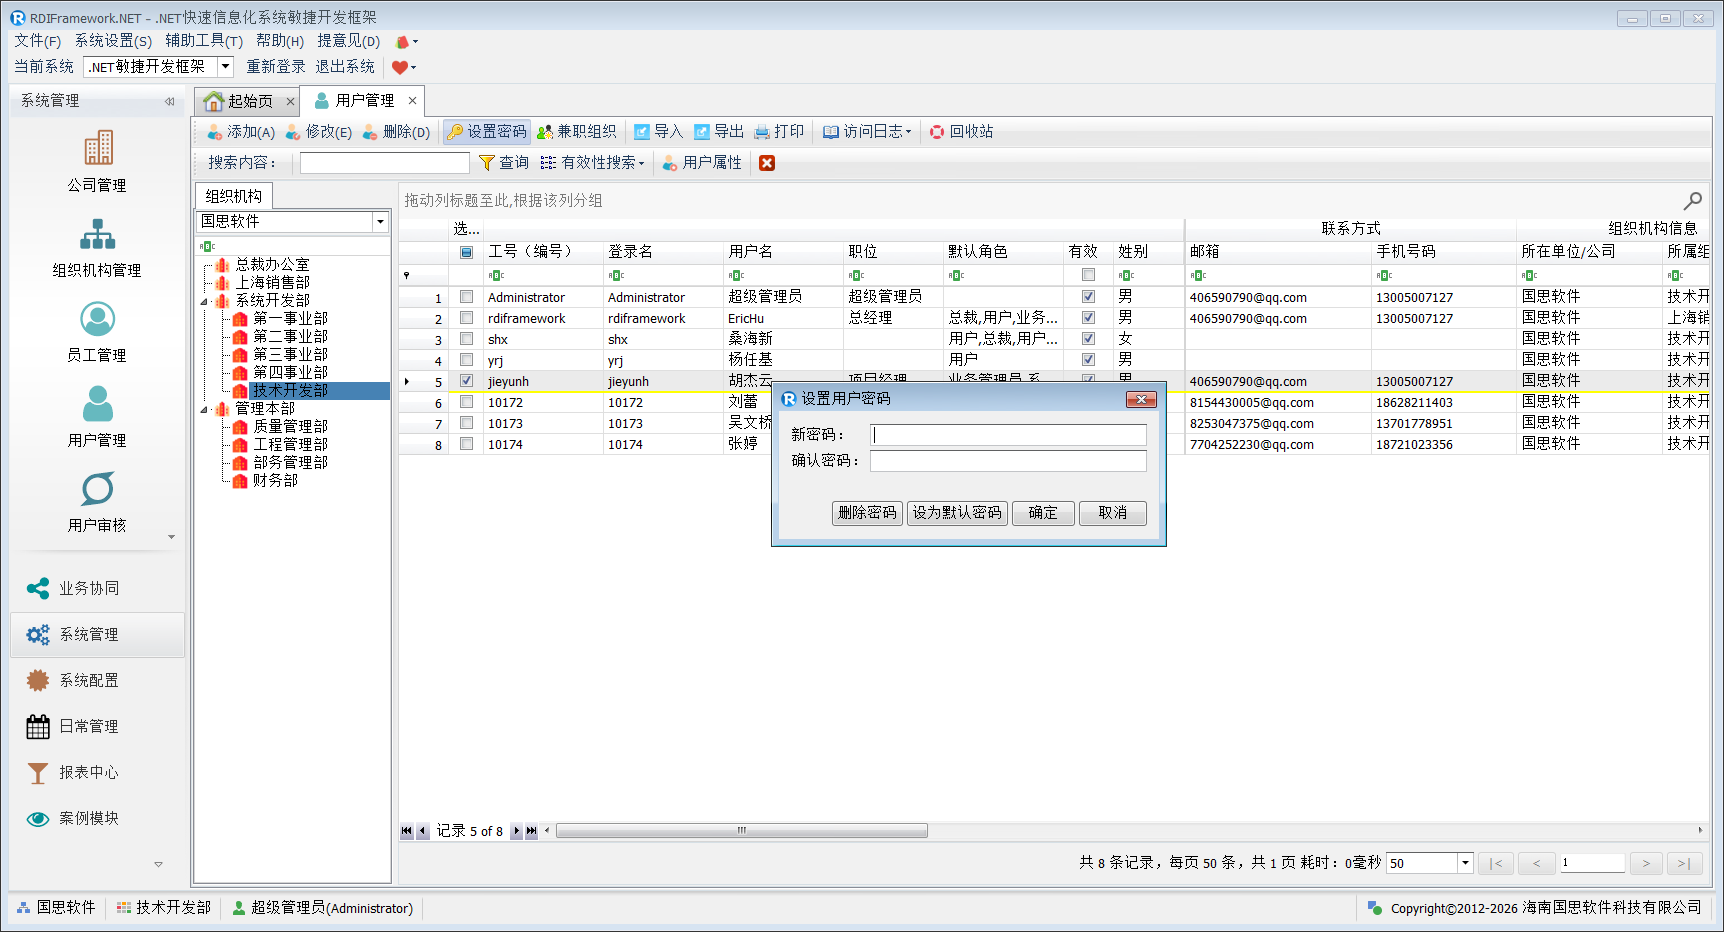This screenshot has height=932, width=1724.
Task: Open the 辅助工具(T) menu
Action: pos(204,41)
